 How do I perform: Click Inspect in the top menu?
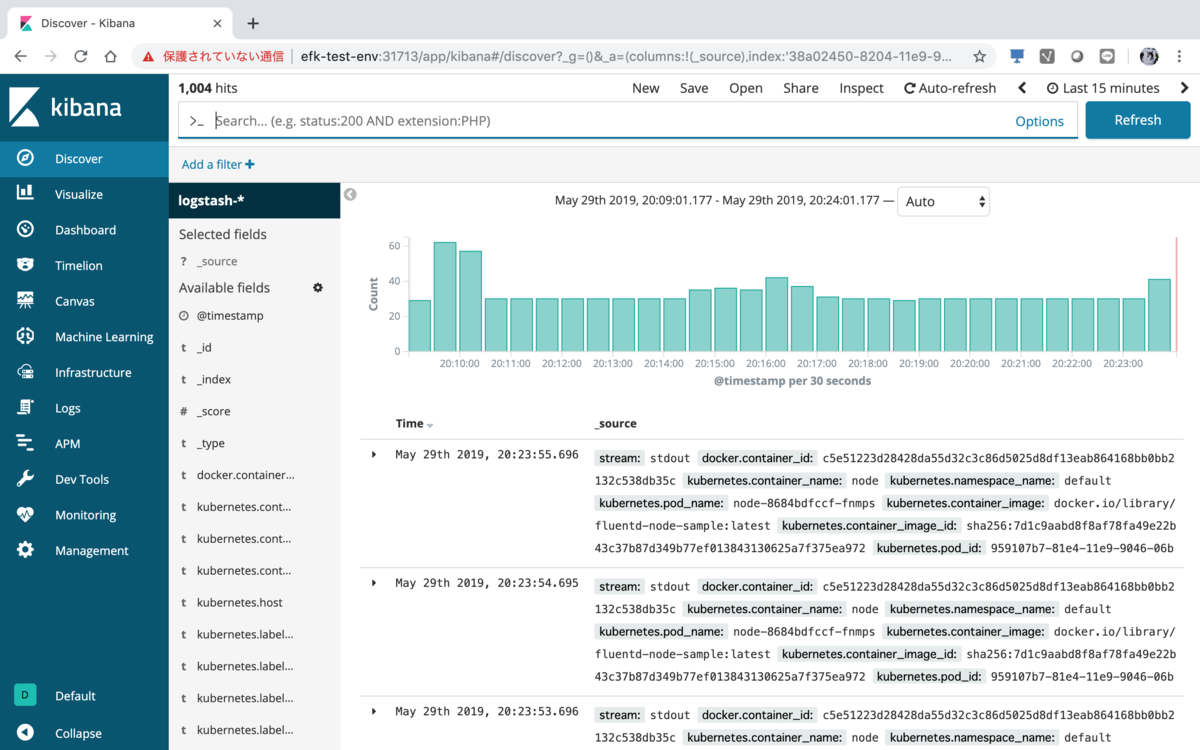861,88
